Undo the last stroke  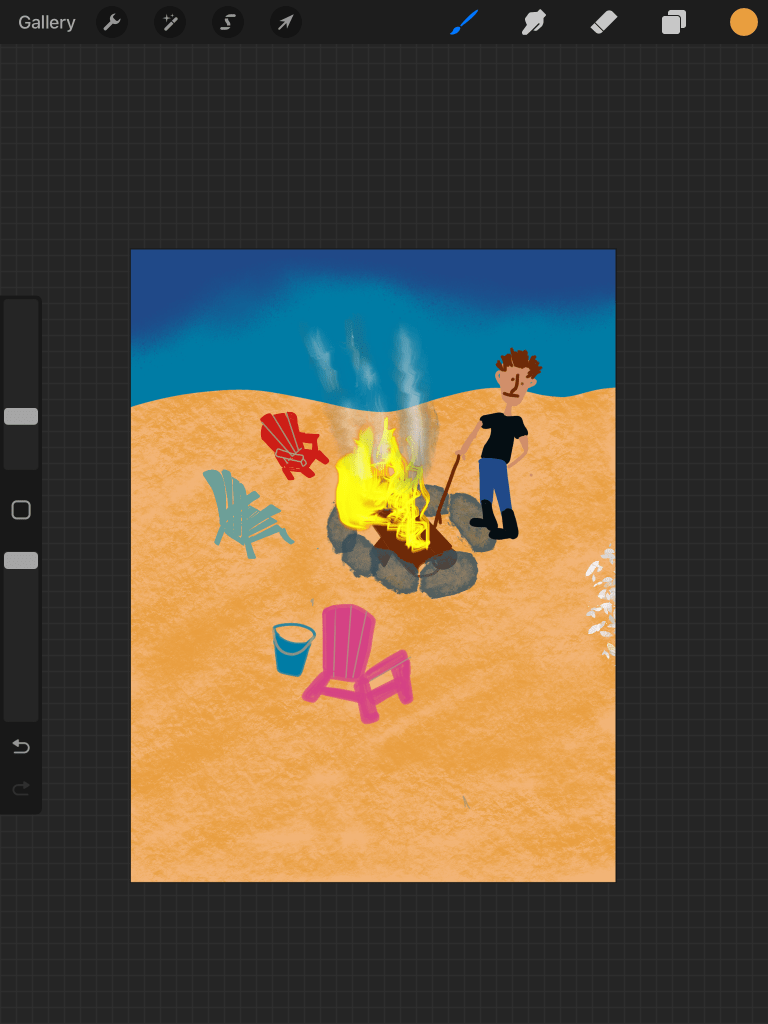tap(21, 747)
